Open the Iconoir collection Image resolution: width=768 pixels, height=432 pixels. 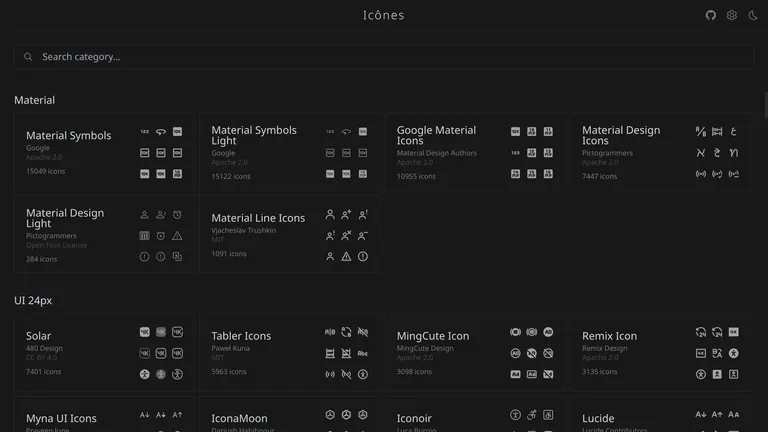pyautogui.click(x=475, y=414)
